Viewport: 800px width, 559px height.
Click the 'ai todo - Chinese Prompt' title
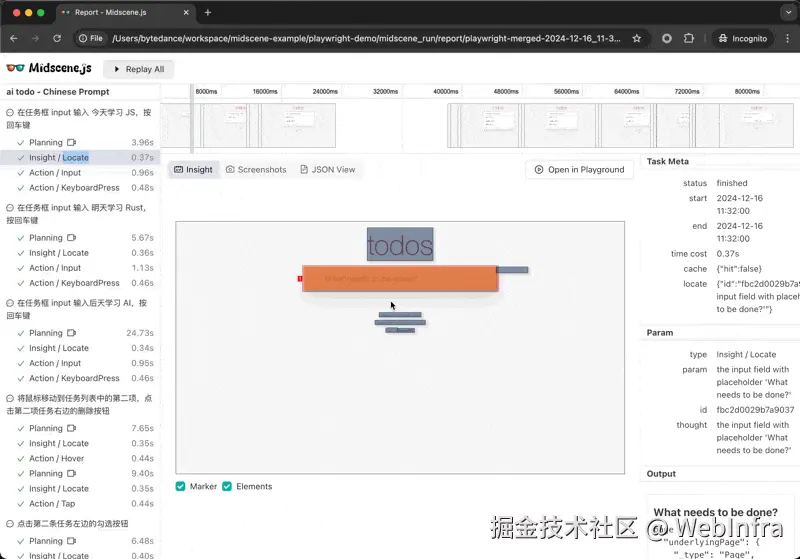pyautogui.click(x=58, y=92)
